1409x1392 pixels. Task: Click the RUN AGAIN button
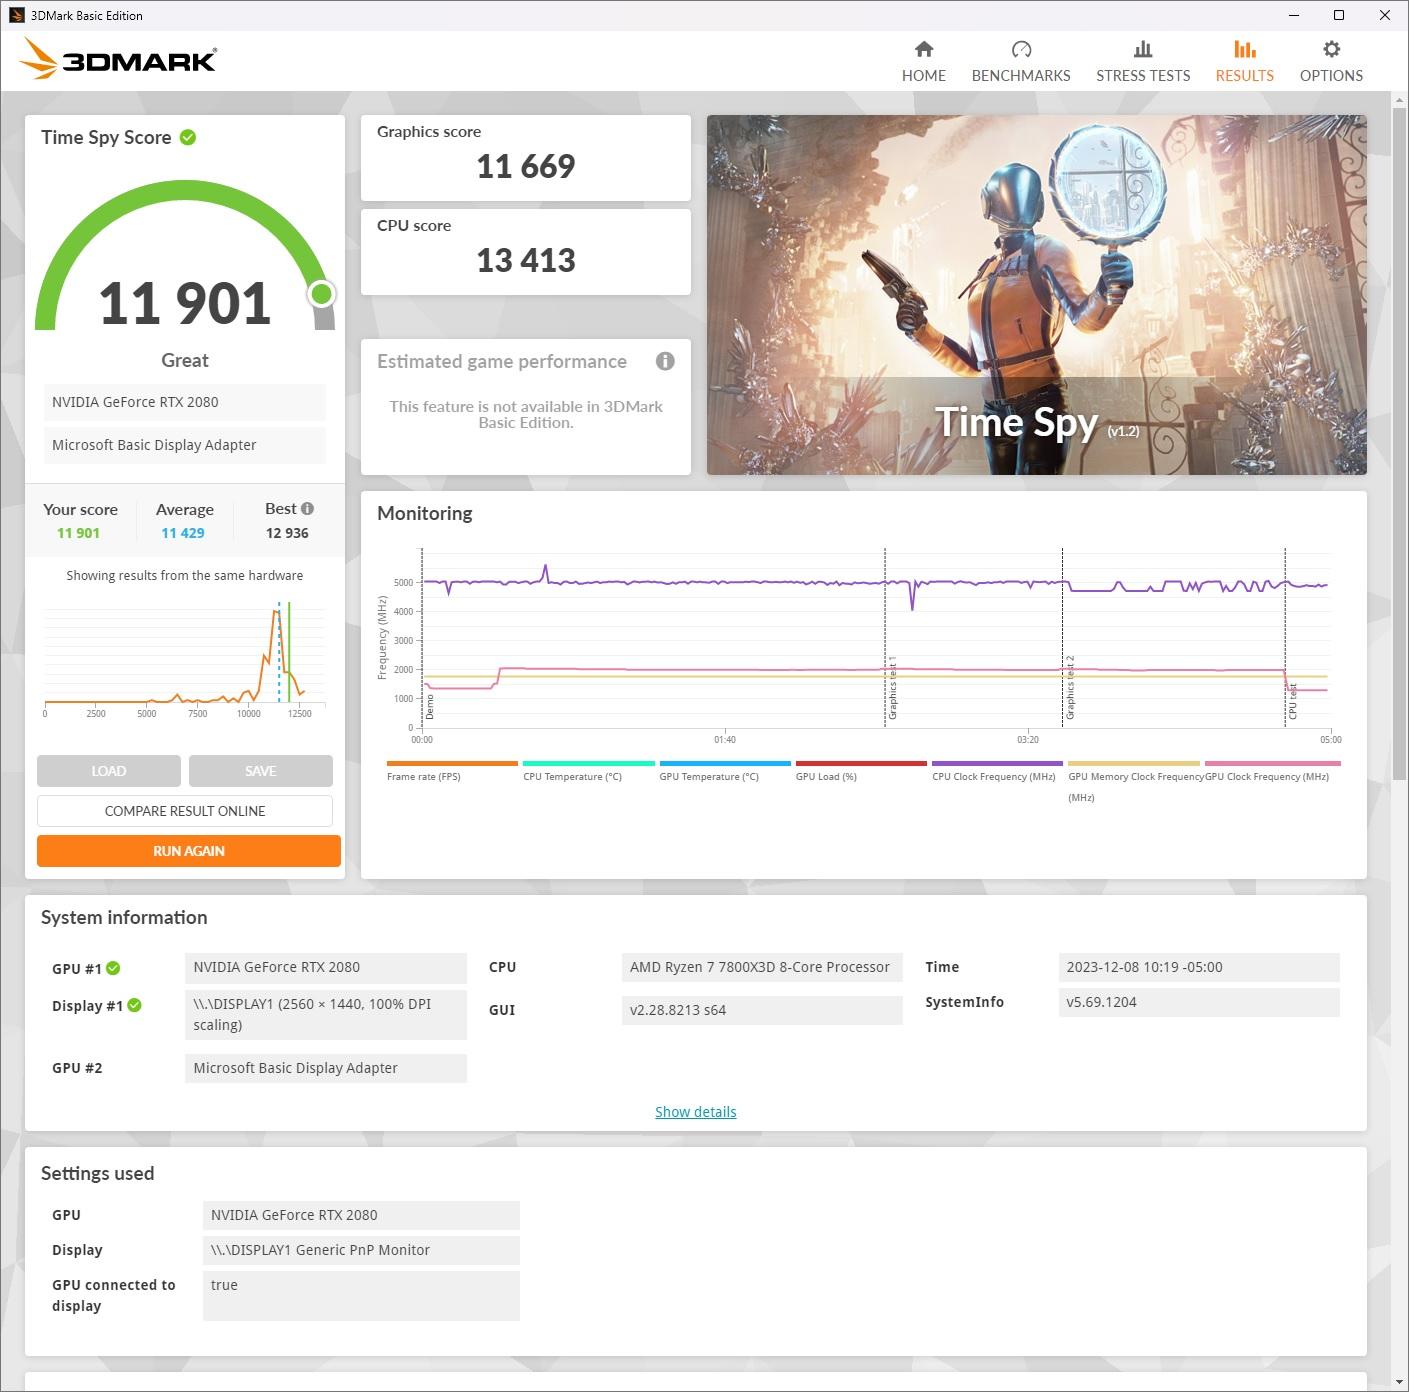(x=188, y=850)
